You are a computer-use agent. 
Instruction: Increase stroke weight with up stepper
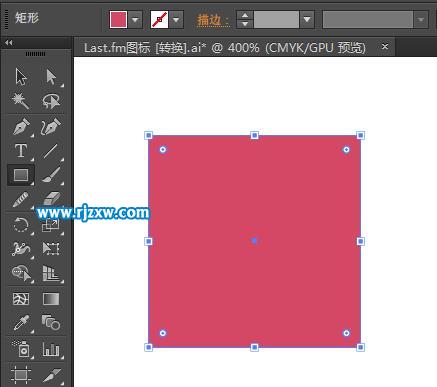[x=245, y=15]
